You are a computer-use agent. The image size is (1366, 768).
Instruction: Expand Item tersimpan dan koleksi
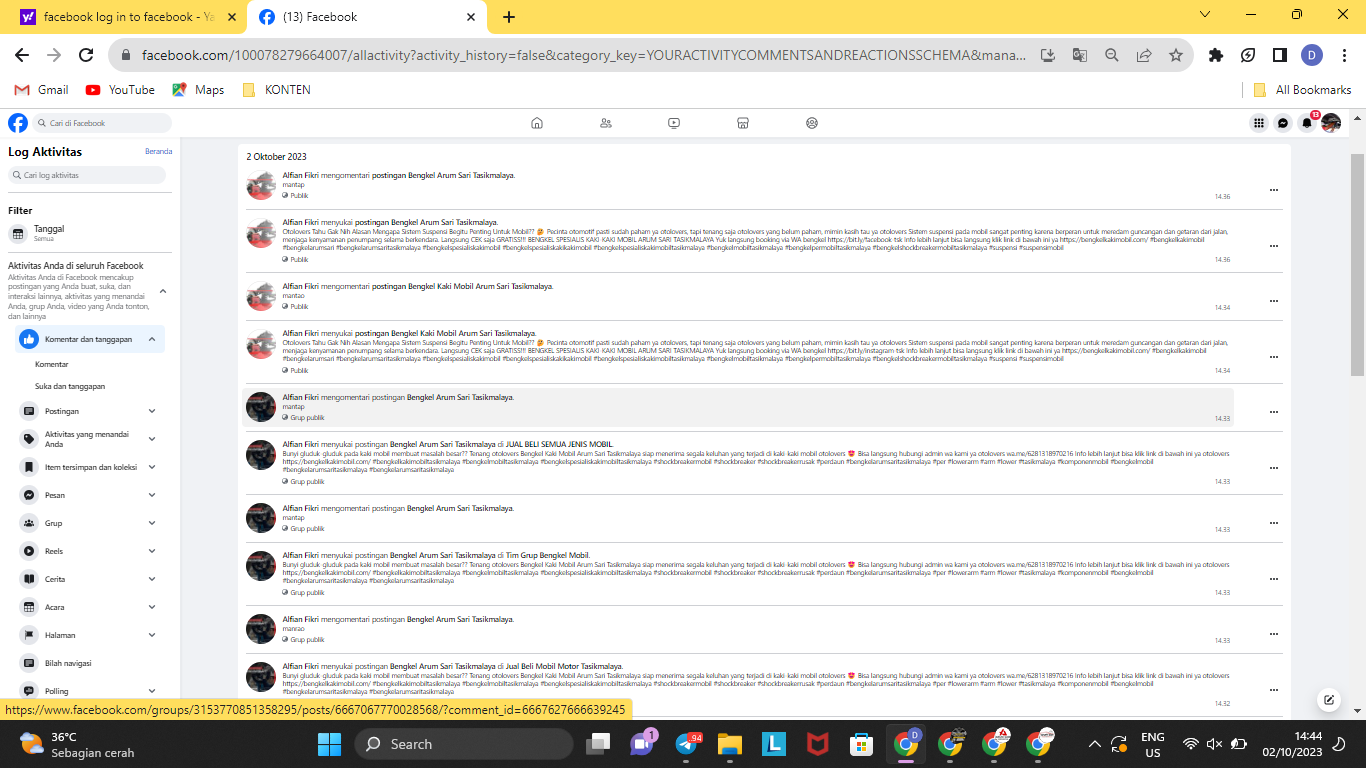coord(152,467)
